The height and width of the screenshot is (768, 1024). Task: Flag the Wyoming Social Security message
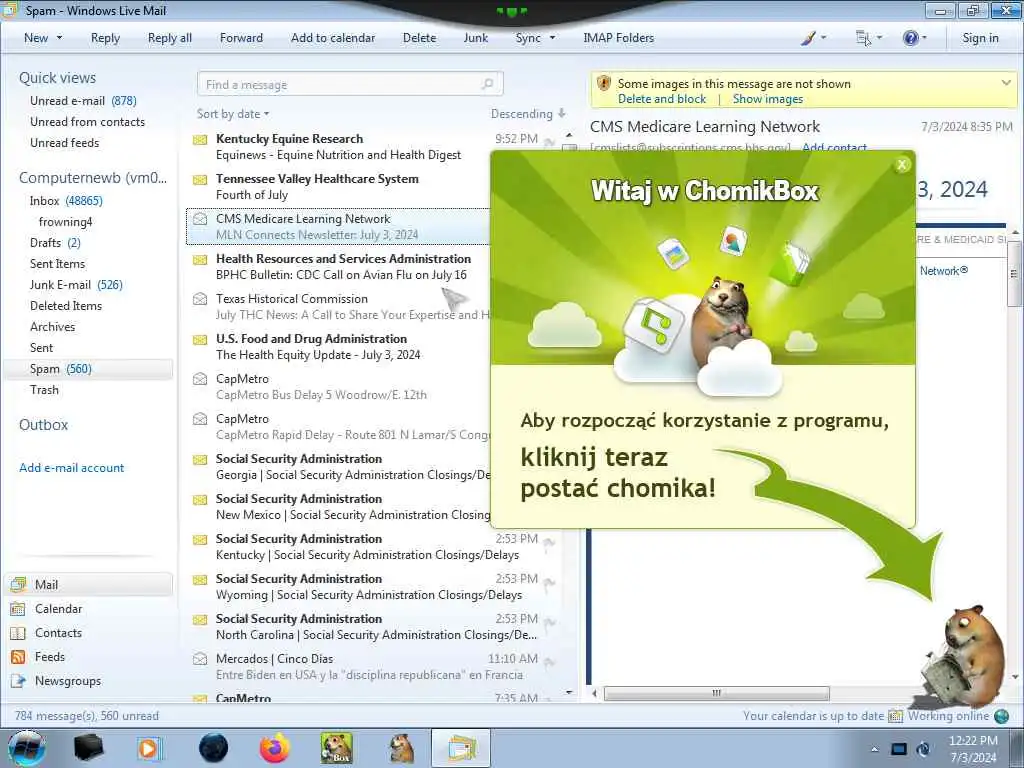549,583
